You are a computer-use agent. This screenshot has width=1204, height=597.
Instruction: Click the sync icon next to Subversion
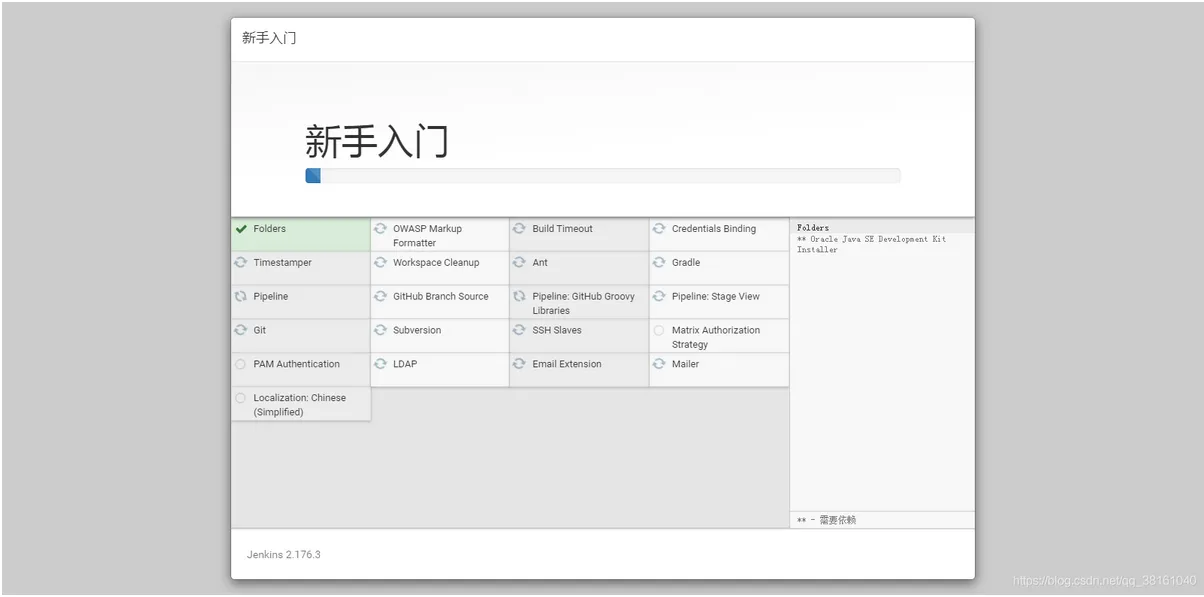tap(380, 330)
